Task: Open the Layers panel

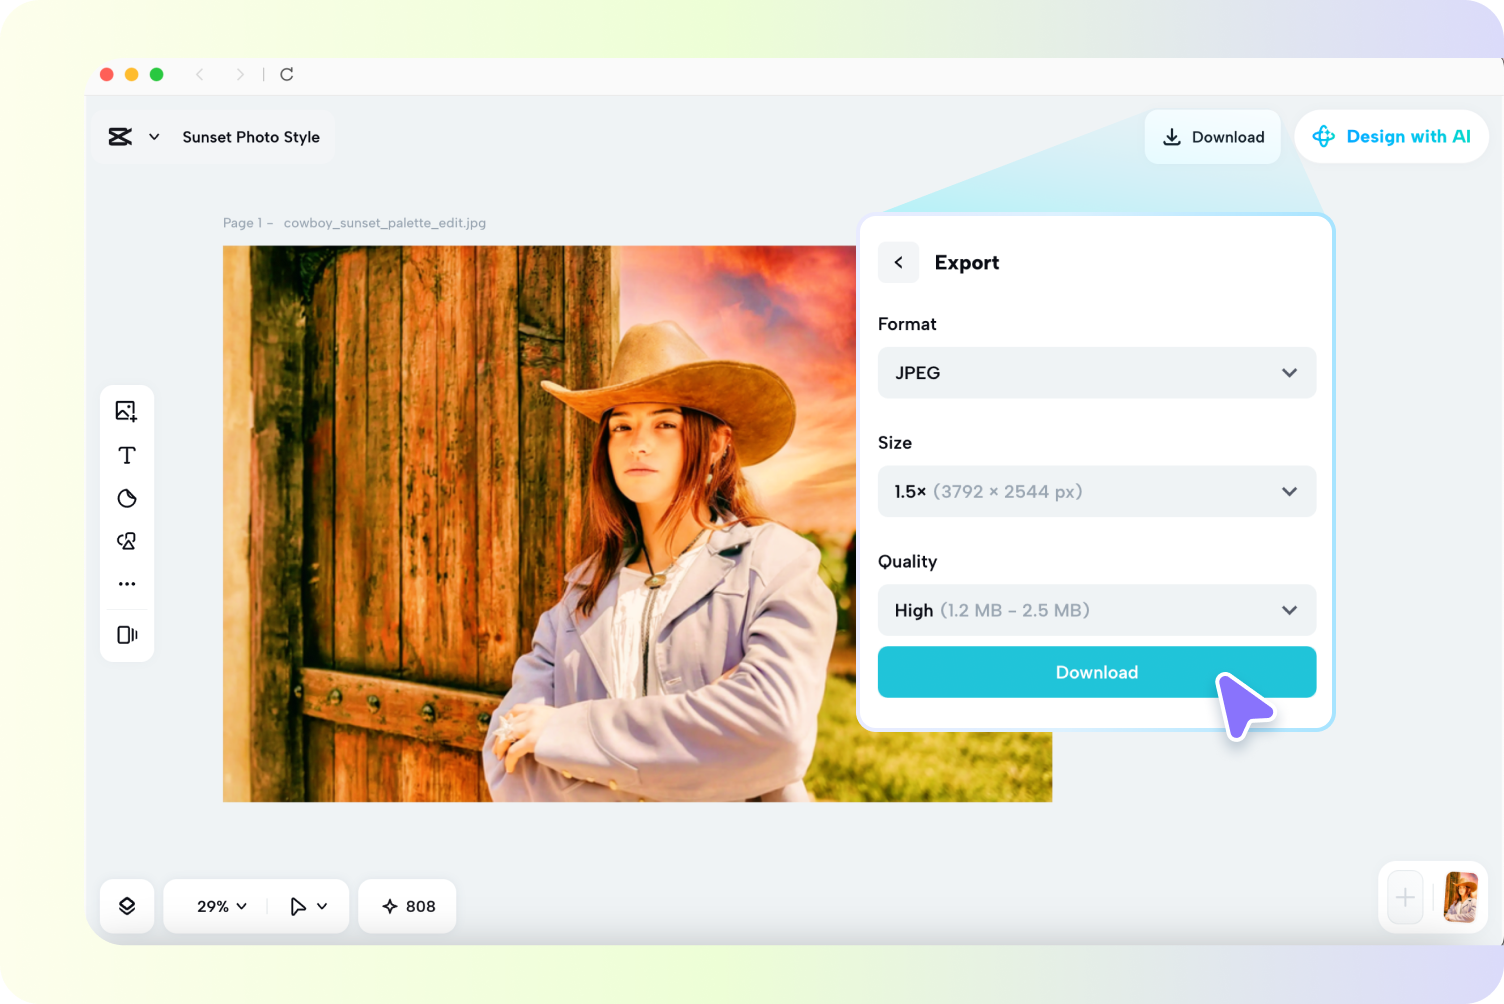Action: (127, 905)
